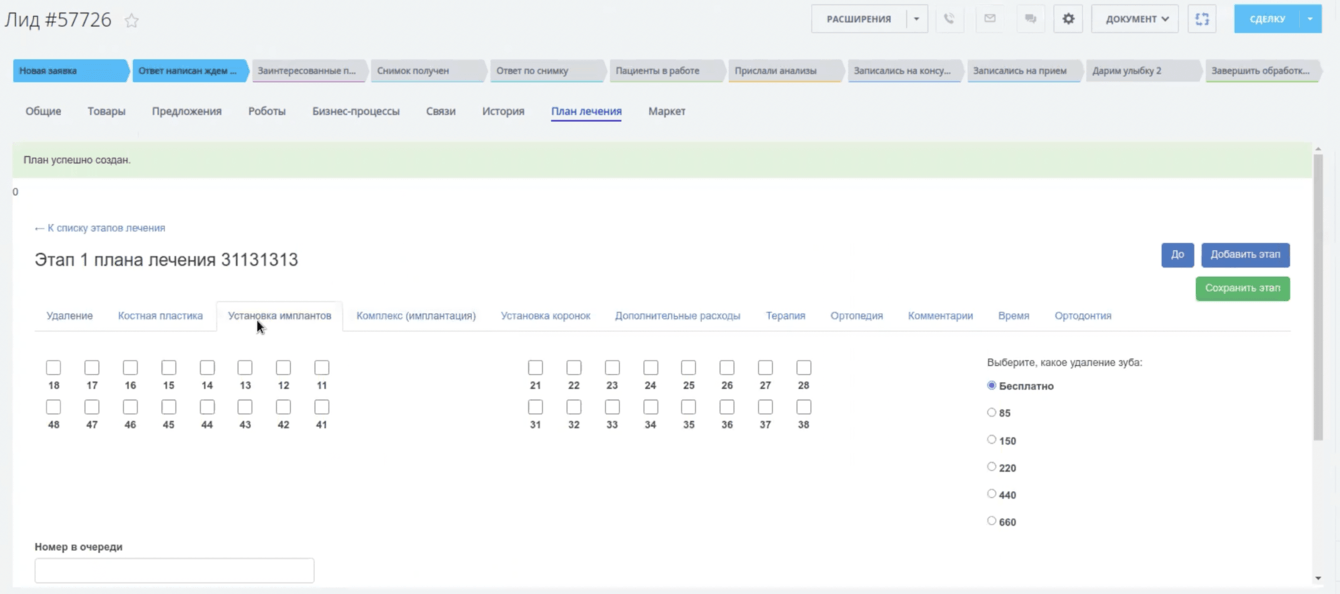
Task: Open the gear settings icon
Action: [x=1068, y=19]
